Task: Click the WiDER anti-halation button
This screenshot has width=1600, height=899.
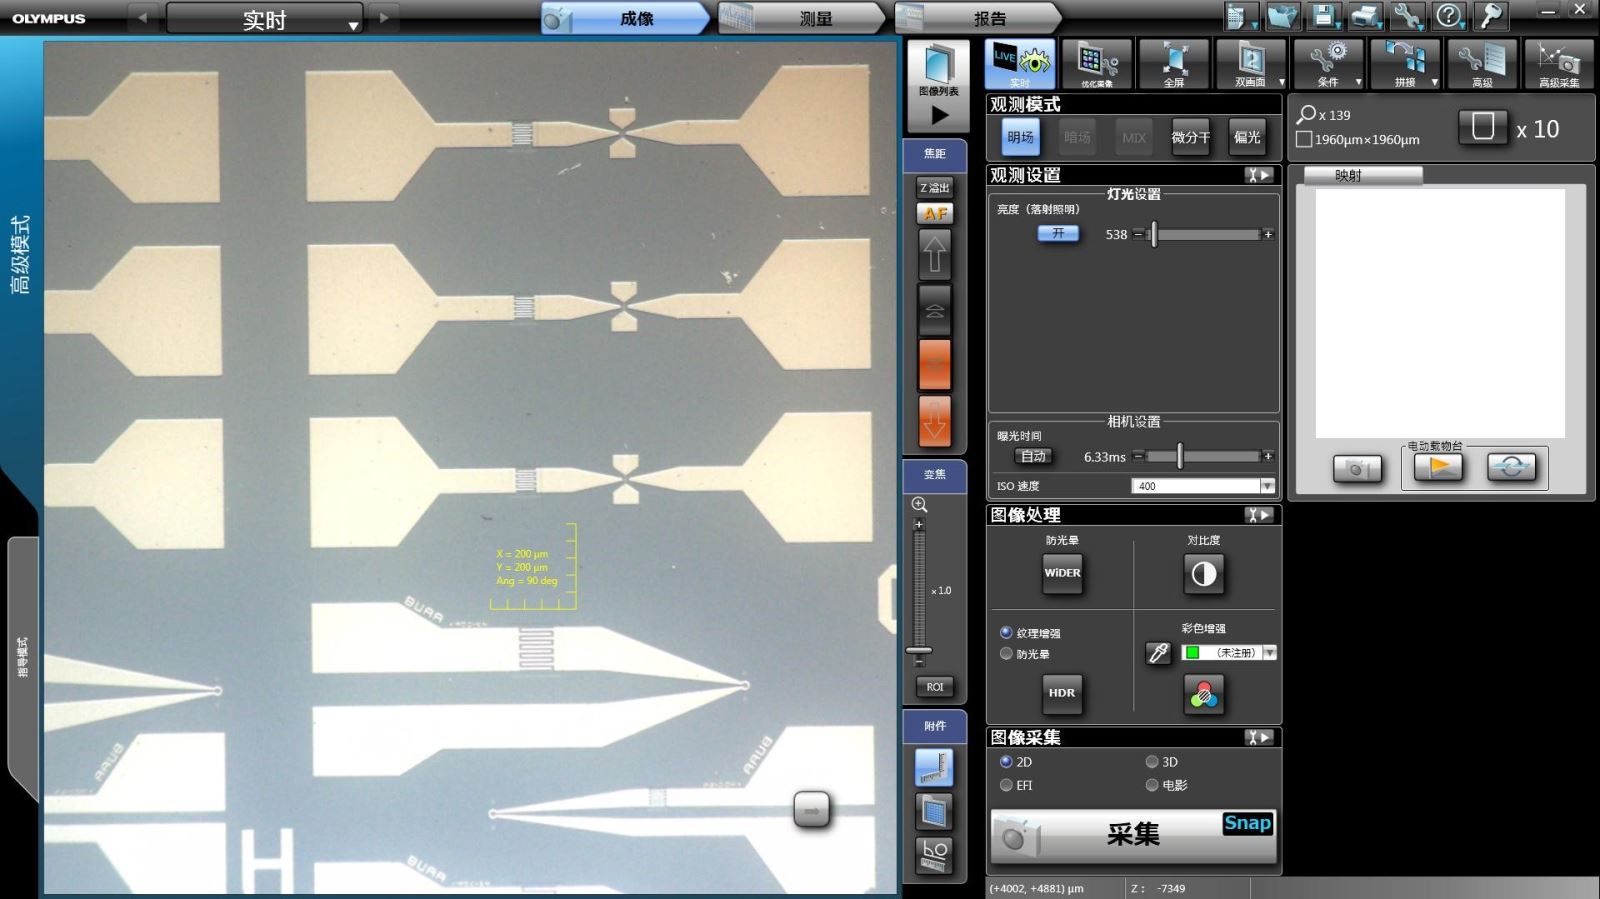Action: point(1062,573)
